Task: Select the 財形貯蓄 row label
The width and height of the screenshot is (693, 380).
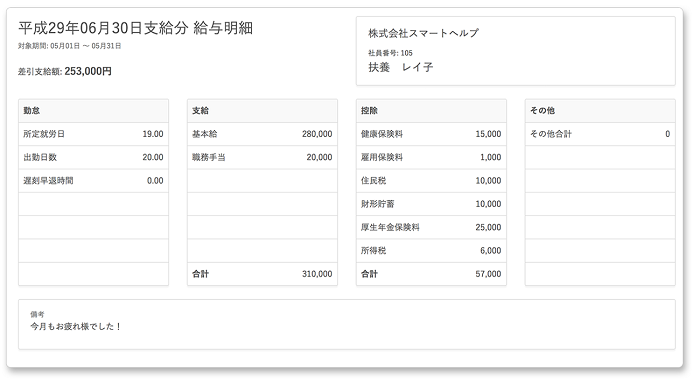Action: point(378,204)
